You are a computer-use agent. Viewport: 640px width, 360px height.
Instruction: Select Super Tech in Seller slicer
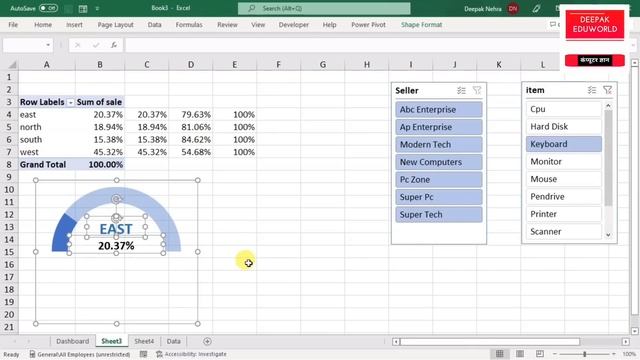[439, 215]
